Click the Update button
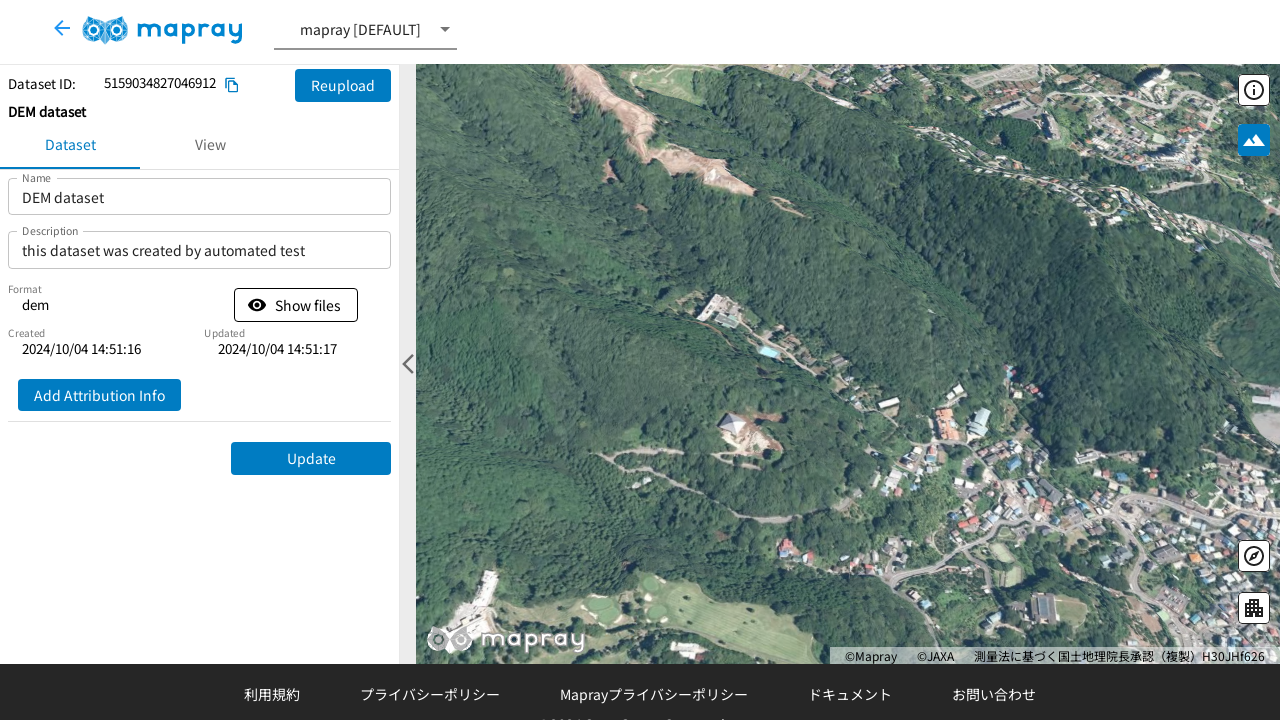1280x720 pixels. click(x=311, y=459)
